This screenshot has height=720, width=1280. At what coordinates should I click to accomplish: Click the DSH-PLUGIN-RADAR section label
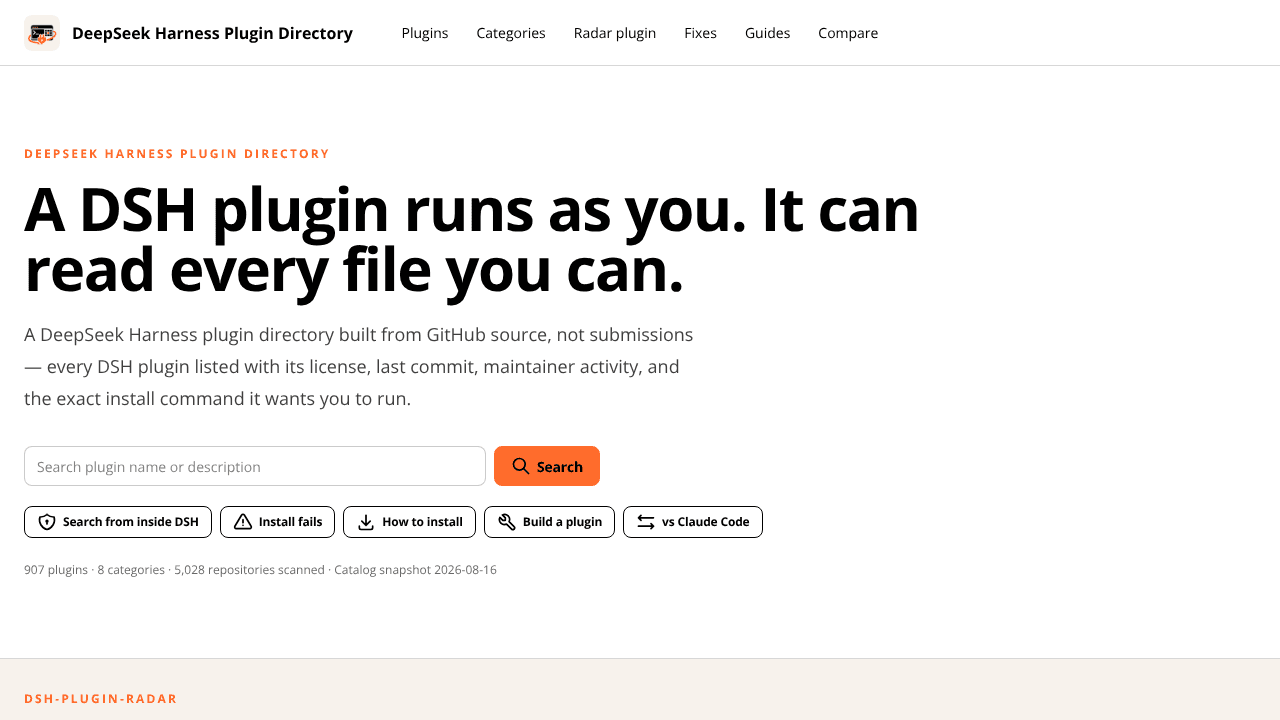(101, 699)
